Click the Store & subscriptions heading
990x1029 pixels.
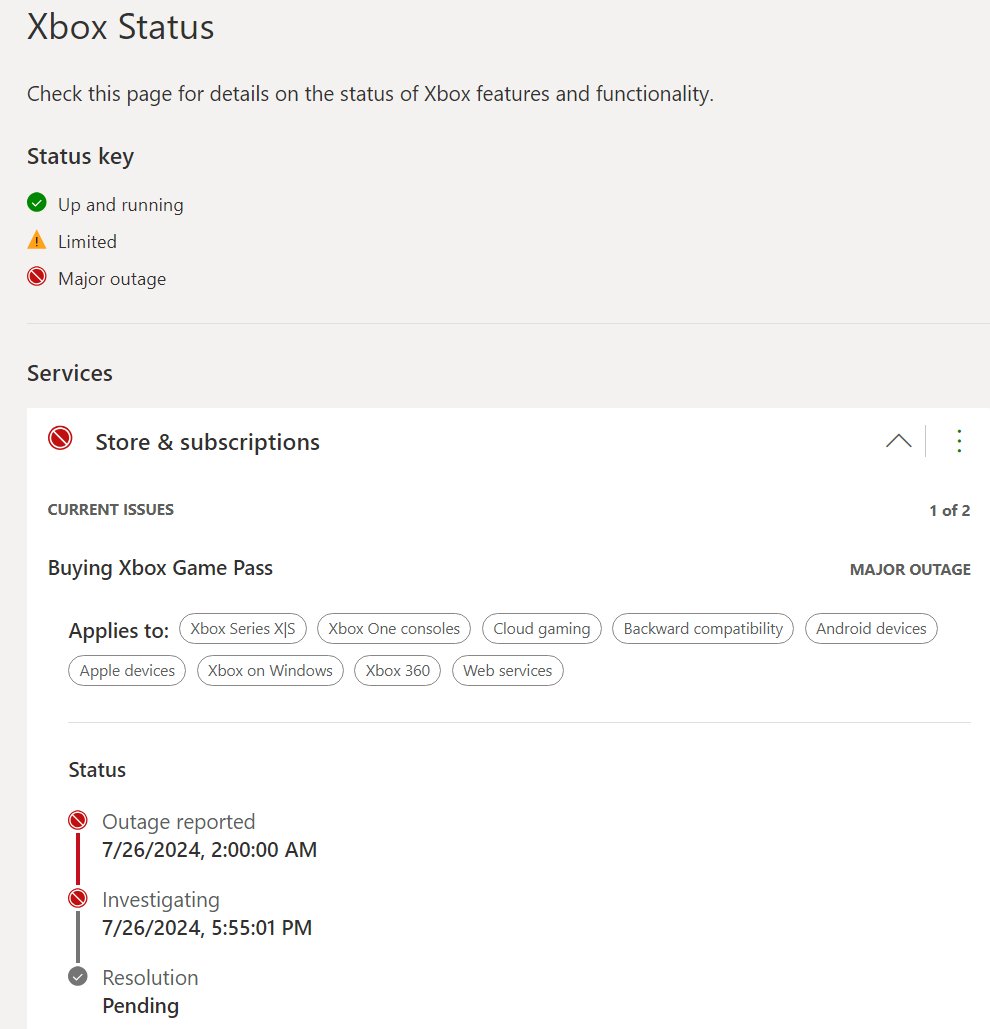coord(207,442)
